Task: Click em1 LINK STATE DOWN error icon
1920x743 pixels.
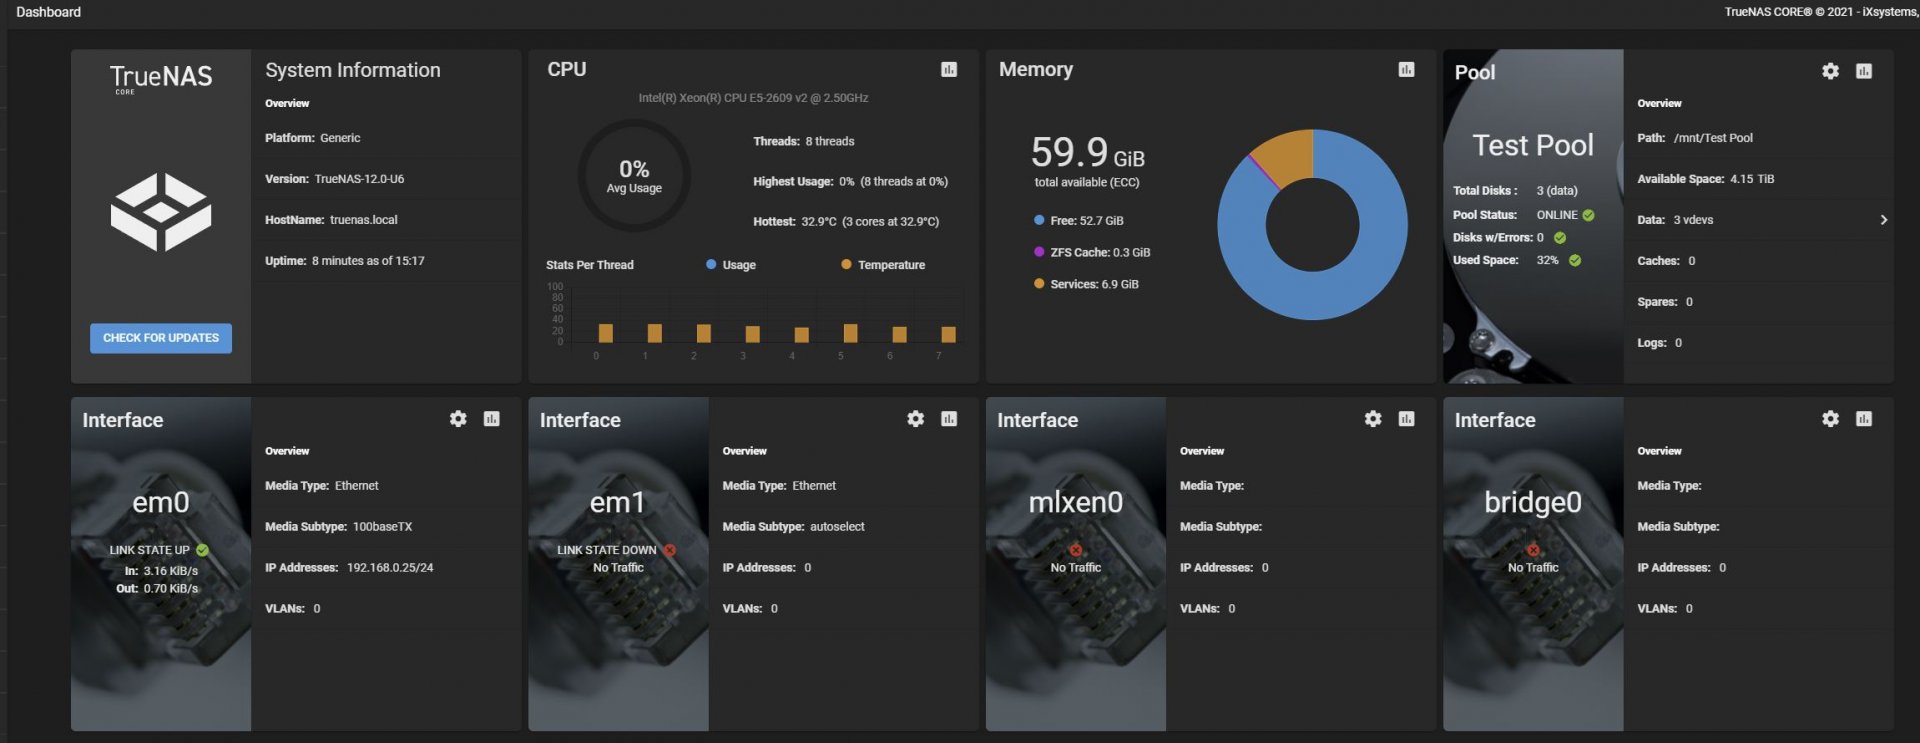Action: [669, 550]
